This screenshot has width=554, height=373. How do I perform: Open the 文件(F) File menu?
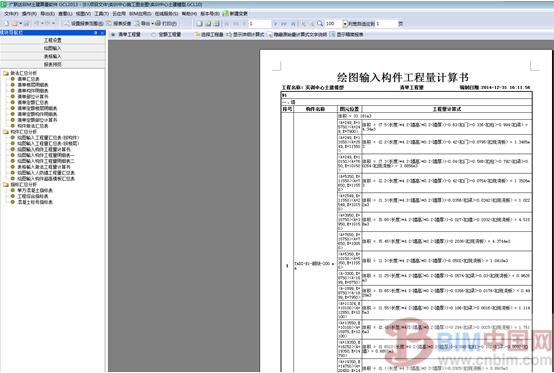tap(11, 14)
